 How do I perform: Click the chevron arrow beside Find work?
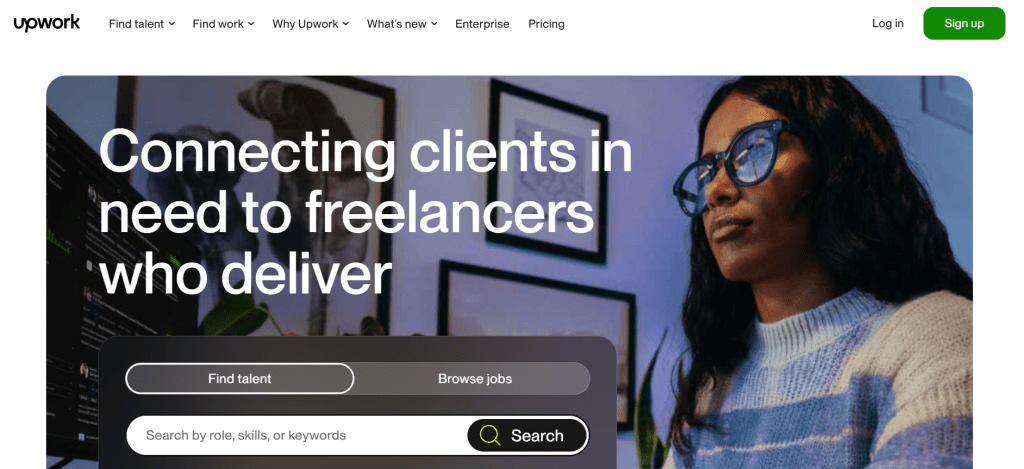[251, 24]
